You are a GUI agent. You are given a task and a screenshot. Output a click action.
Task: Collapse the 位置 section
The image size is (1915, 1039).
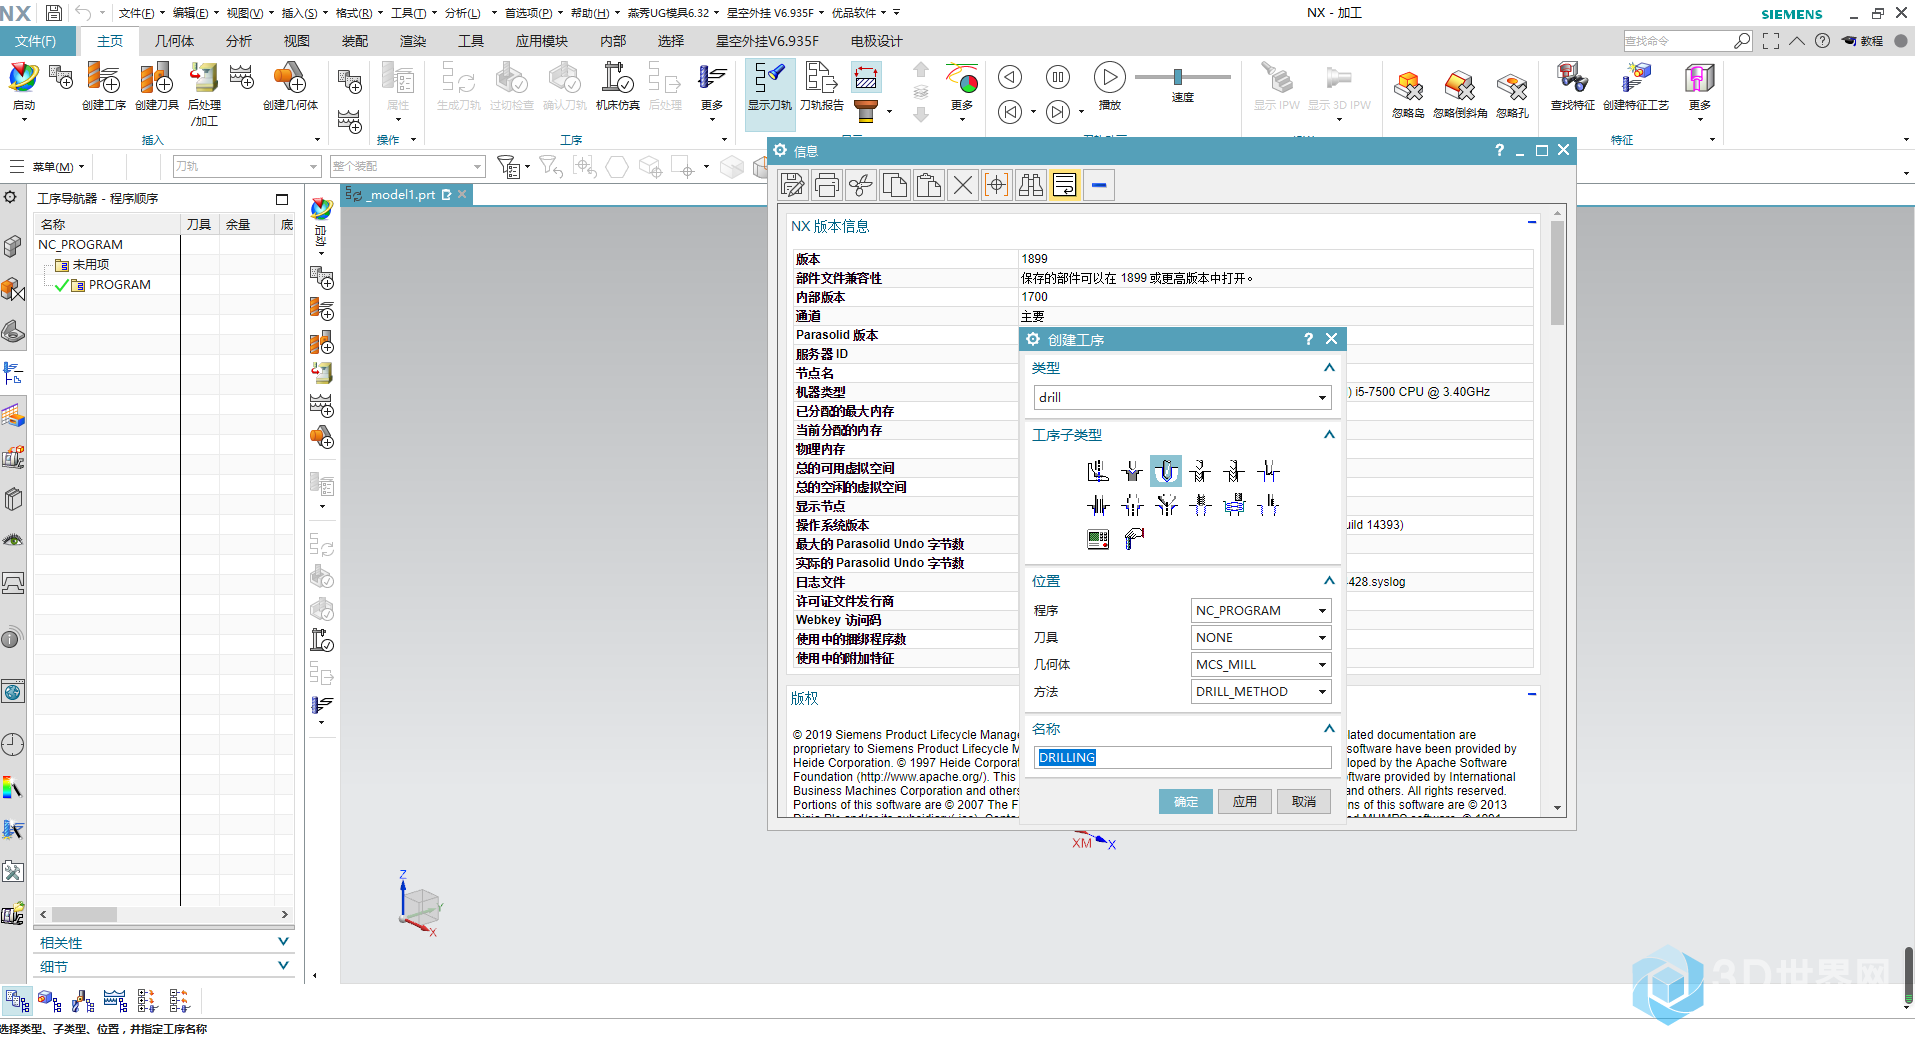point(1329,580)
